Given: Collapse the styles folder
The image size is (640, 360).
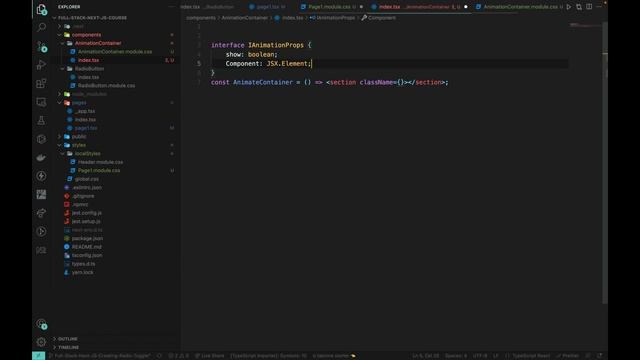Looking at the screenshot, I should click(x=79, y=145).
